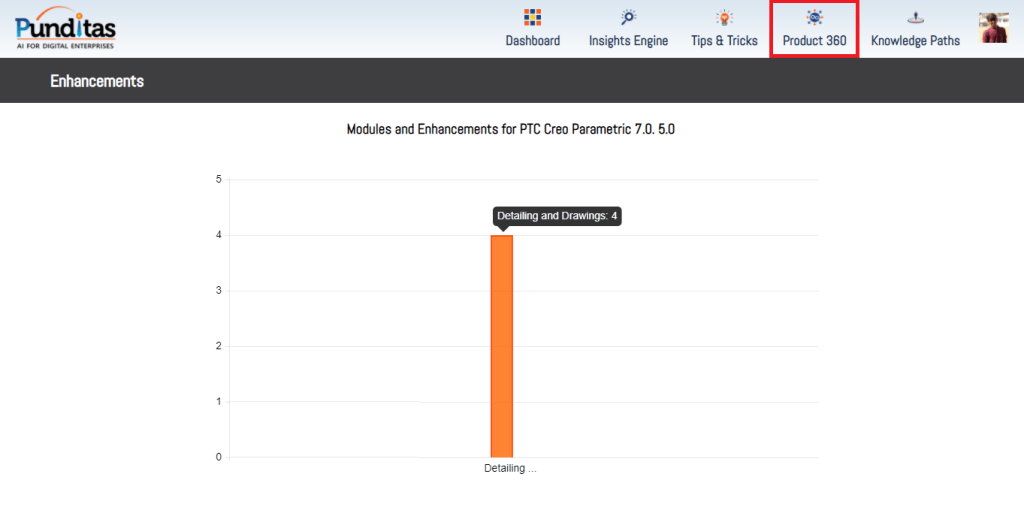Click the 'AI for Digital Enterprises' tagline

[65, 46]
